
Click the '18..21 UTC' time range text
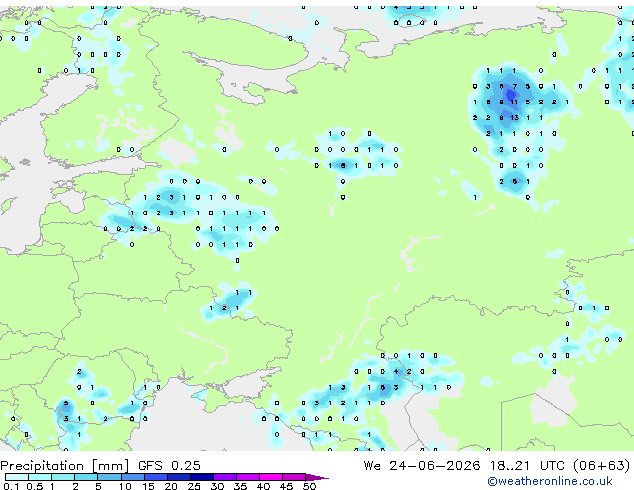[527, 466]
